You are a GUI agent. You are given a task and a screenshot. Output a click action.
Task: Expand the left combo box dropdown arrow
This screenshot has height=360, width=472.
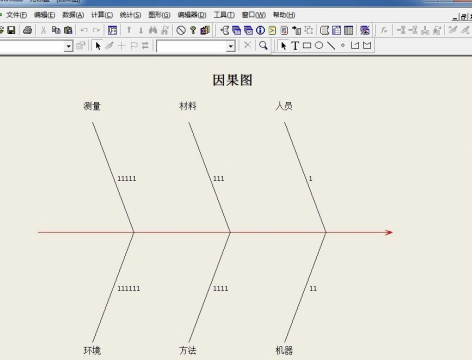coord(68,46)
